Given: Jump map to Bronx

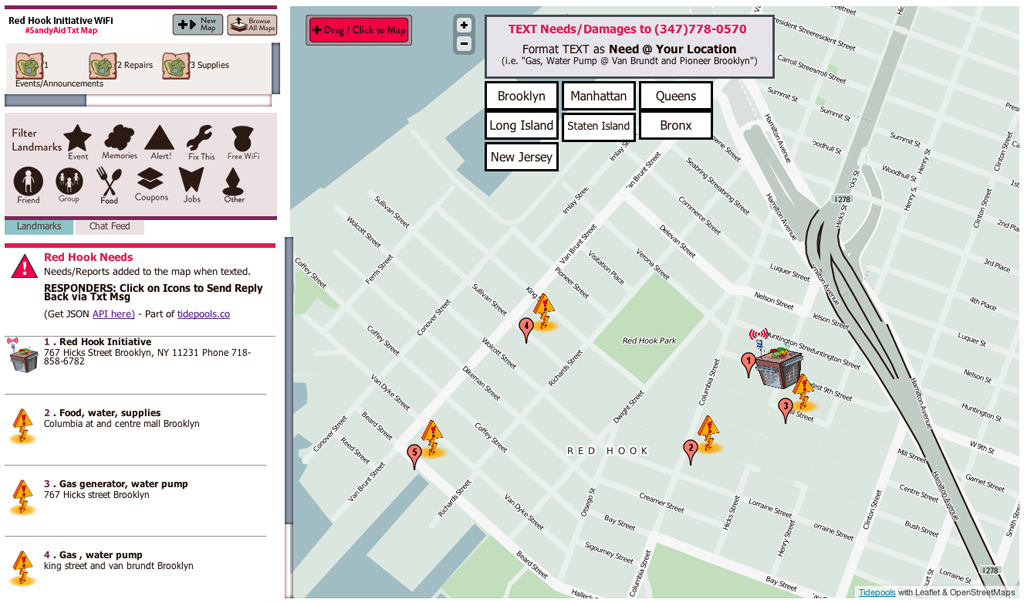Looking at the screenshot, I should (675, 125).
